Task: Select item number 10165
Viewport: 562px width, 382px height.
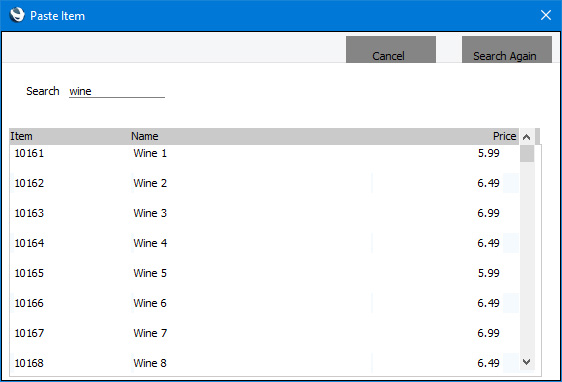Action: pos(29,273)
